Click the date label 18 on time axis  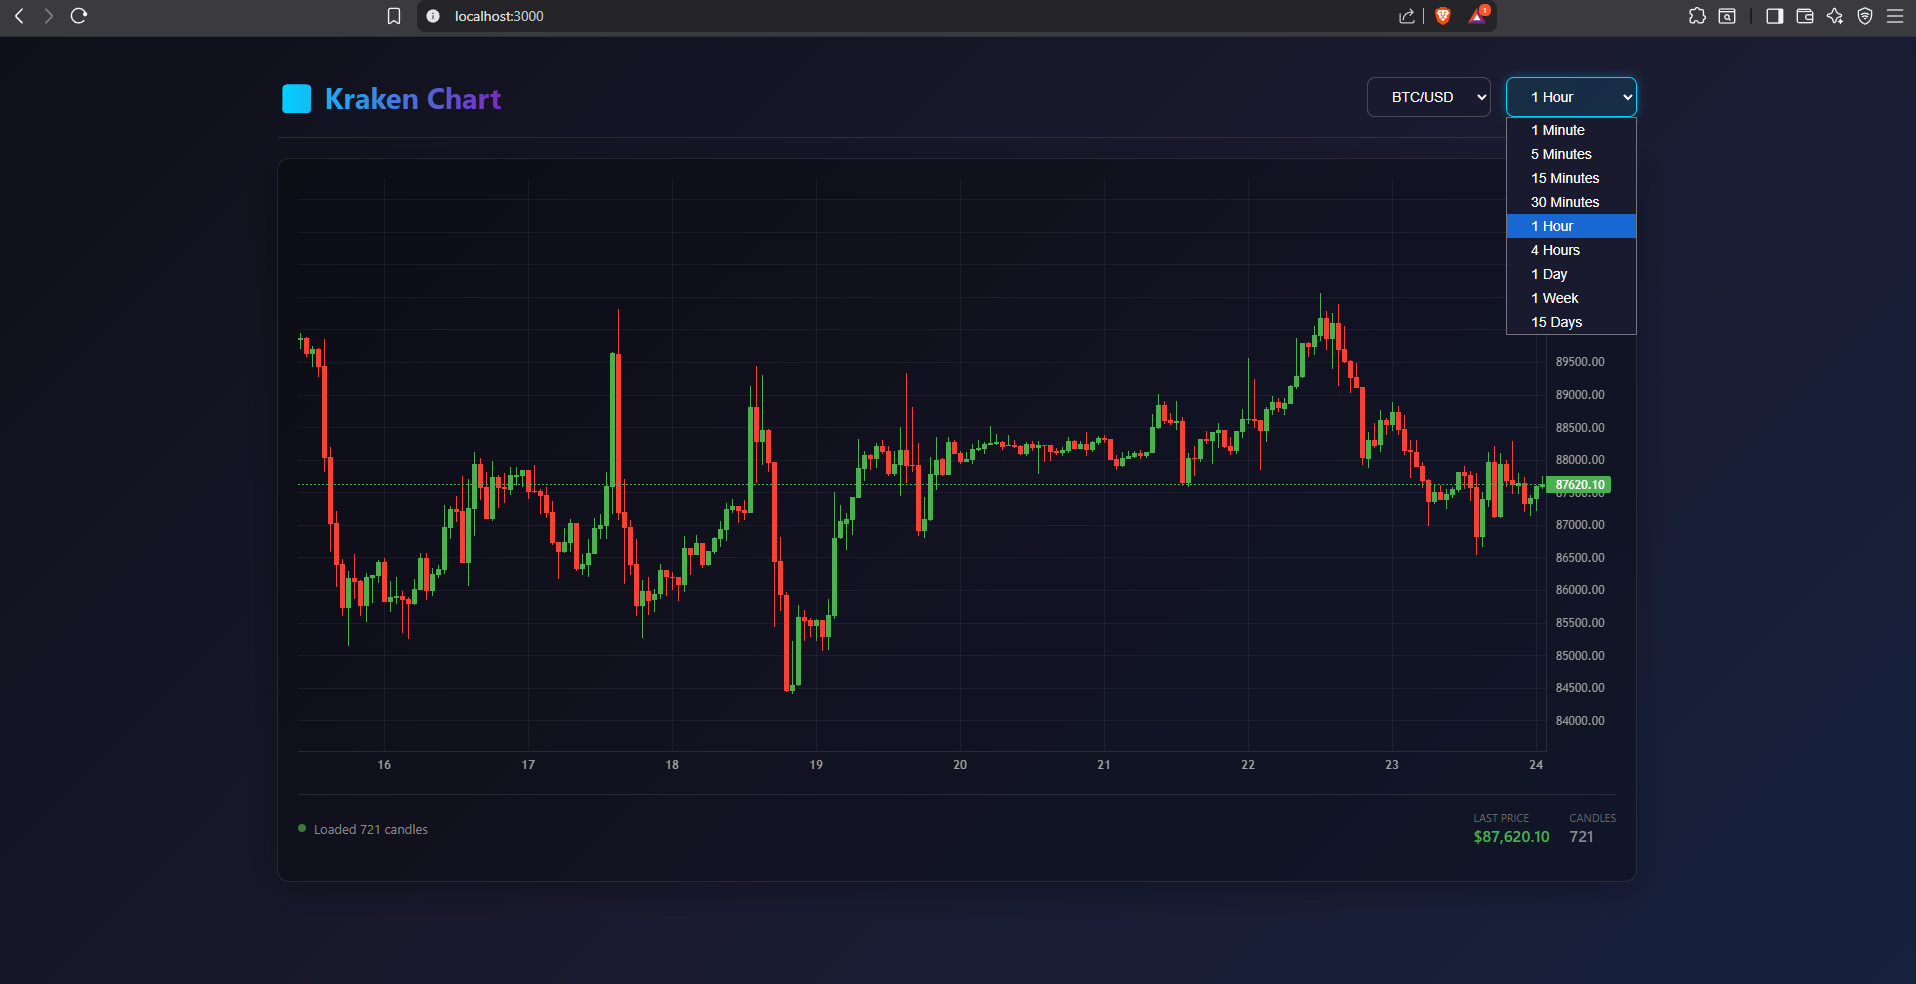(x=672, y=765)
